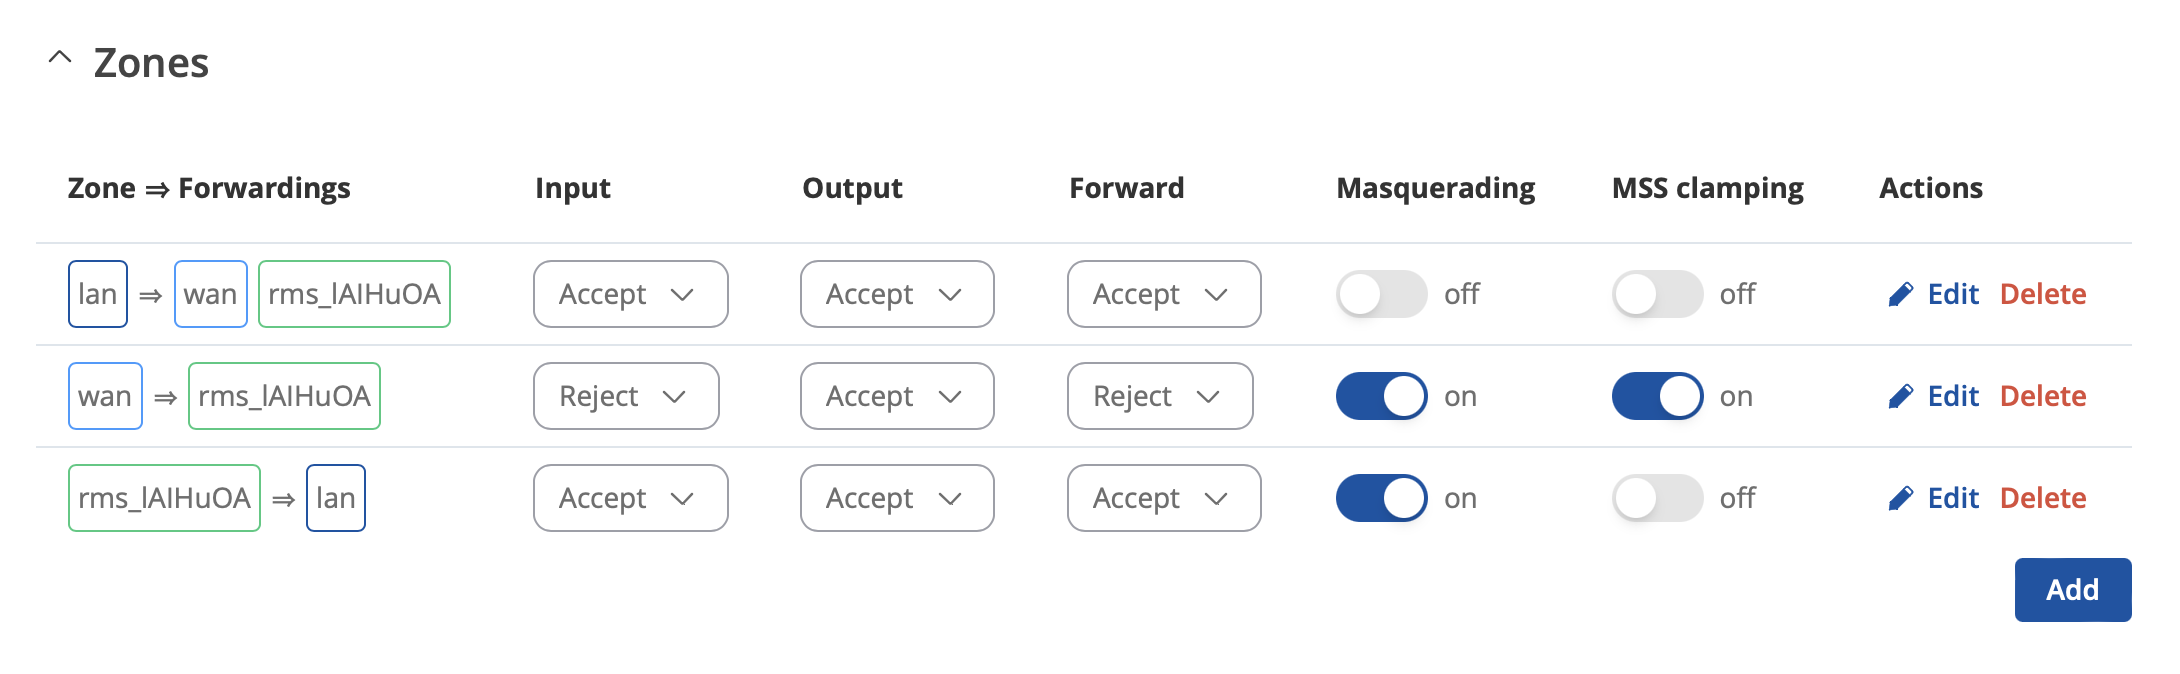The height and width of the screenshot is (674, 2180).
Task: Toggle masquerading for the lan zone
Action: click(1381, 294)
